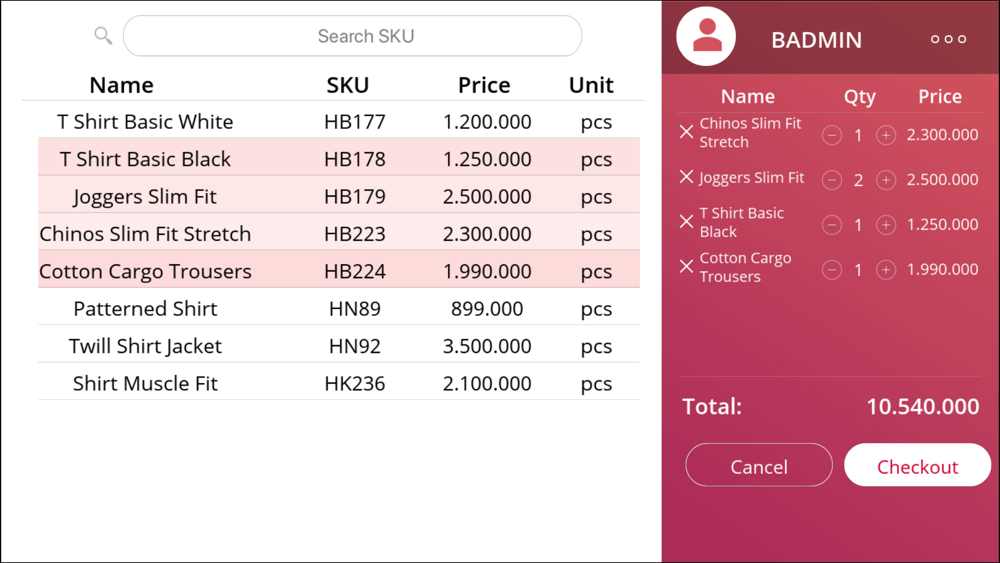Image resolution: width=1000 pixels, height=563 pixels.
Task: Click the Cancel button
Action: 759,465
